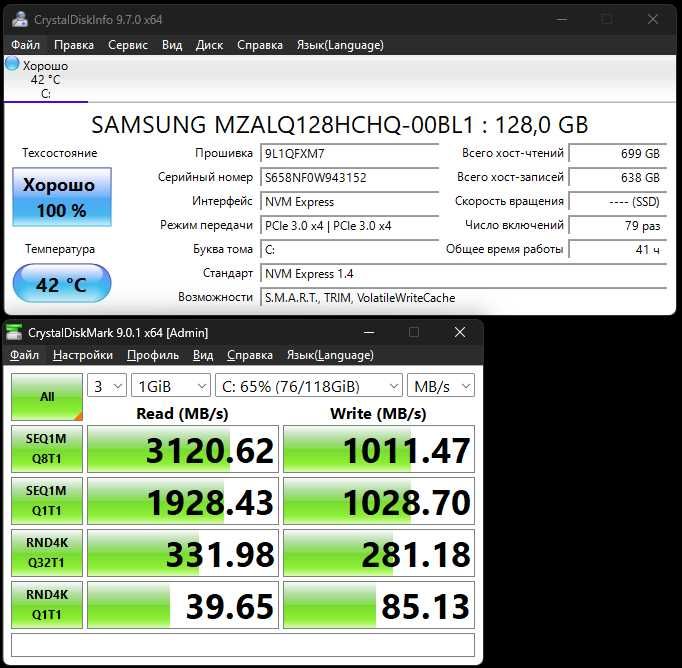Click the Техсостояние label
Image resolution: width=682 pixels, height=668 pixels.
(x=60, y=153)
